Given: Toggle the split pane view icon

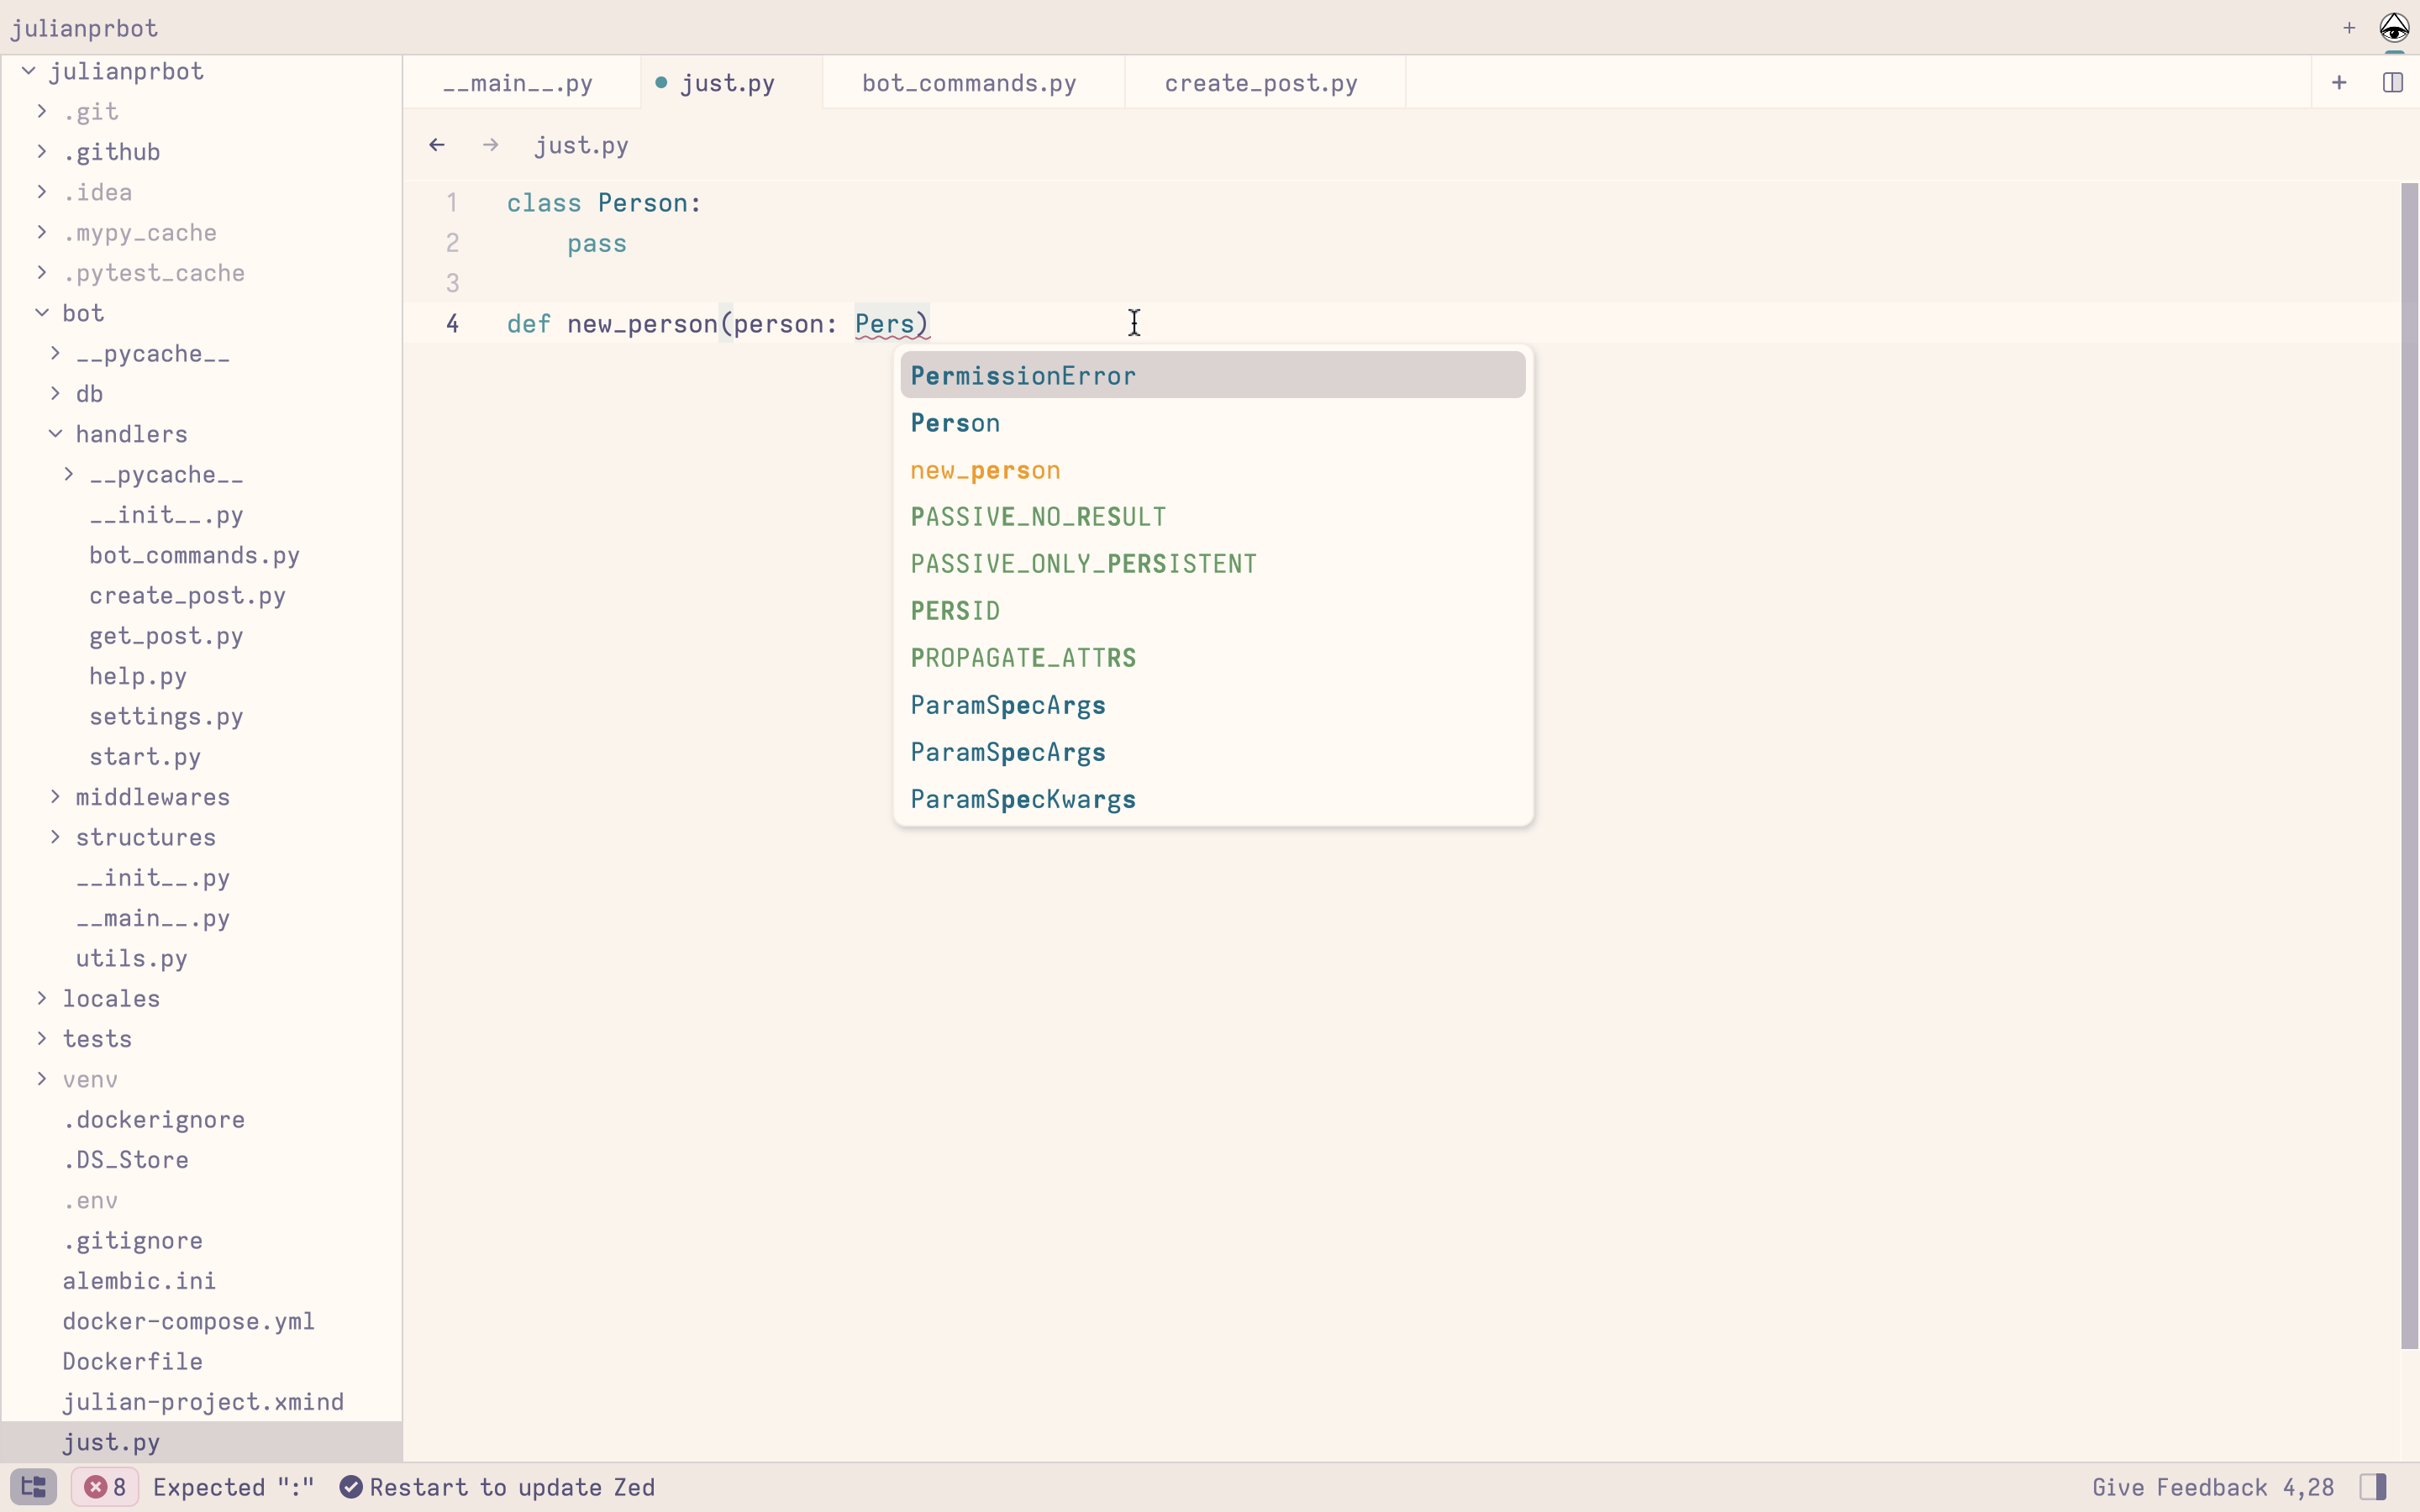Looking at the screenshot, I should click(2392, 83).
